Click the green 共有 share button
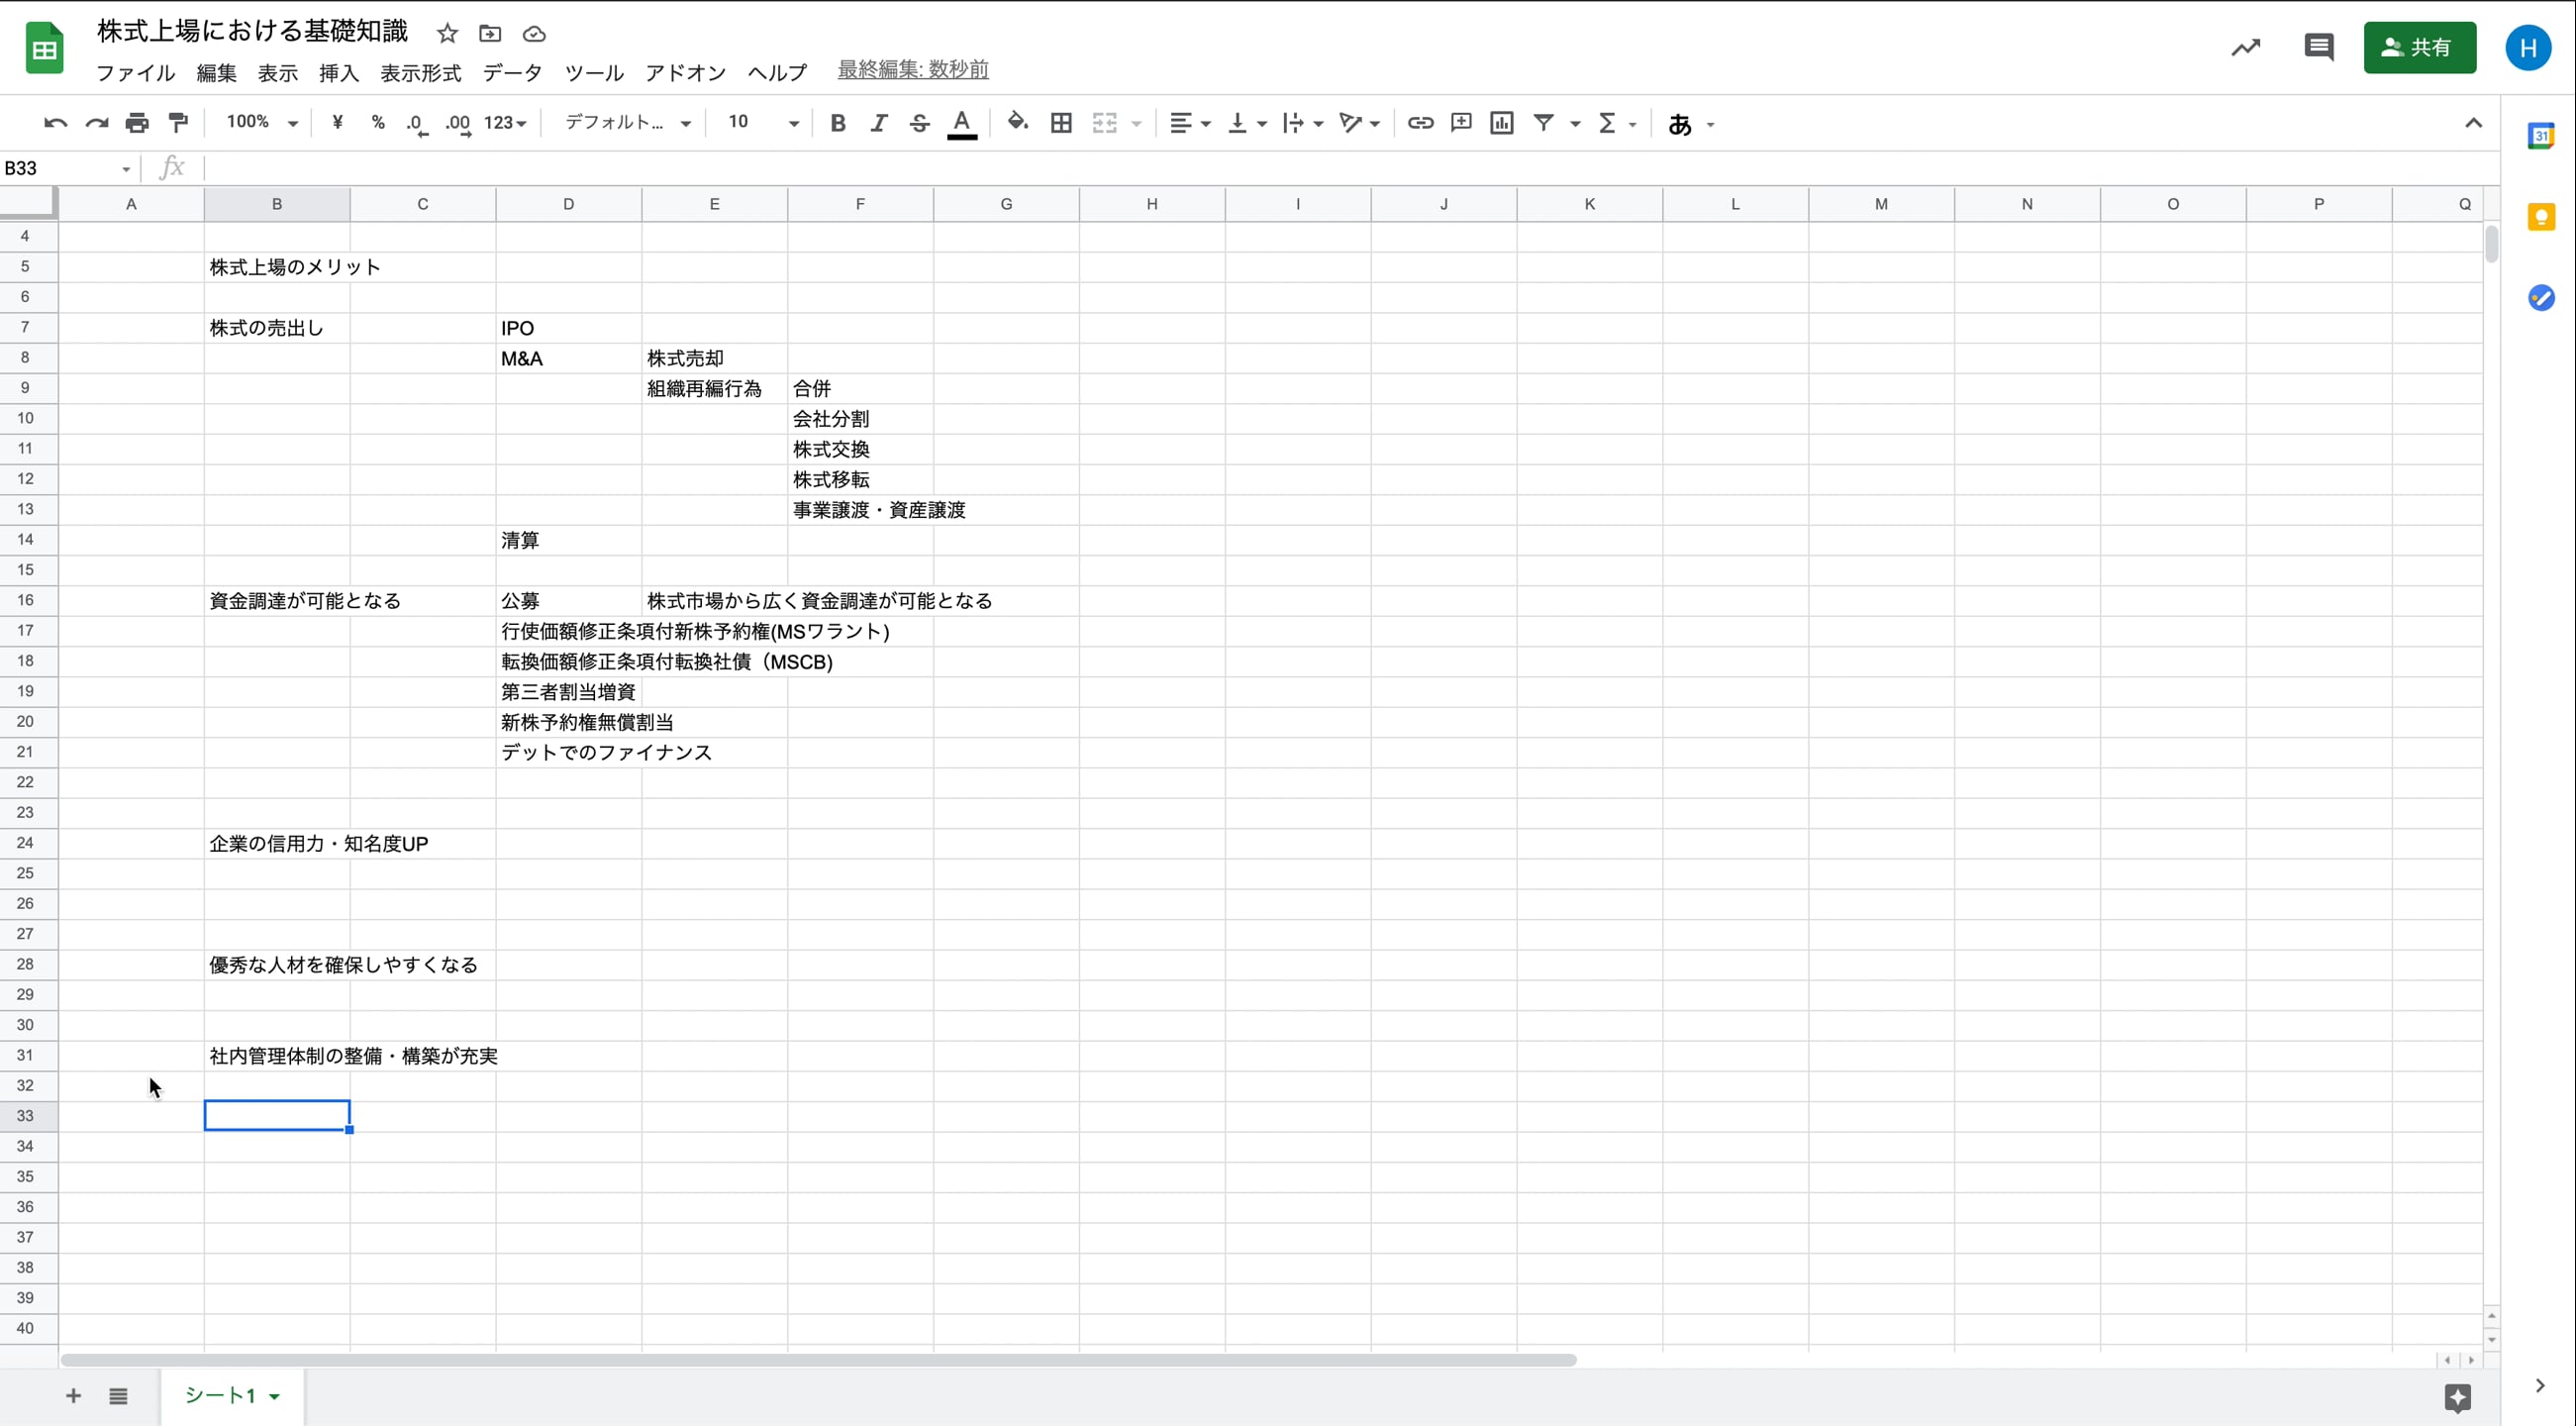This screenshot has height=1426, width=2576. 2418,47
